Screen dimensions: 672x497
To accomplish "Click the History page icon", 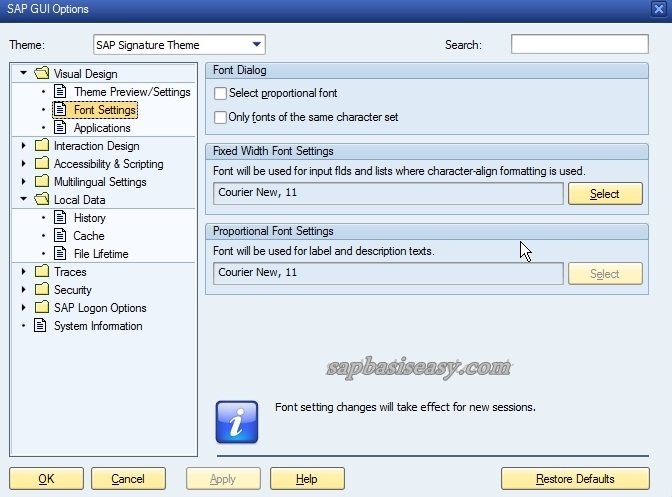I will tap(61, 218).
